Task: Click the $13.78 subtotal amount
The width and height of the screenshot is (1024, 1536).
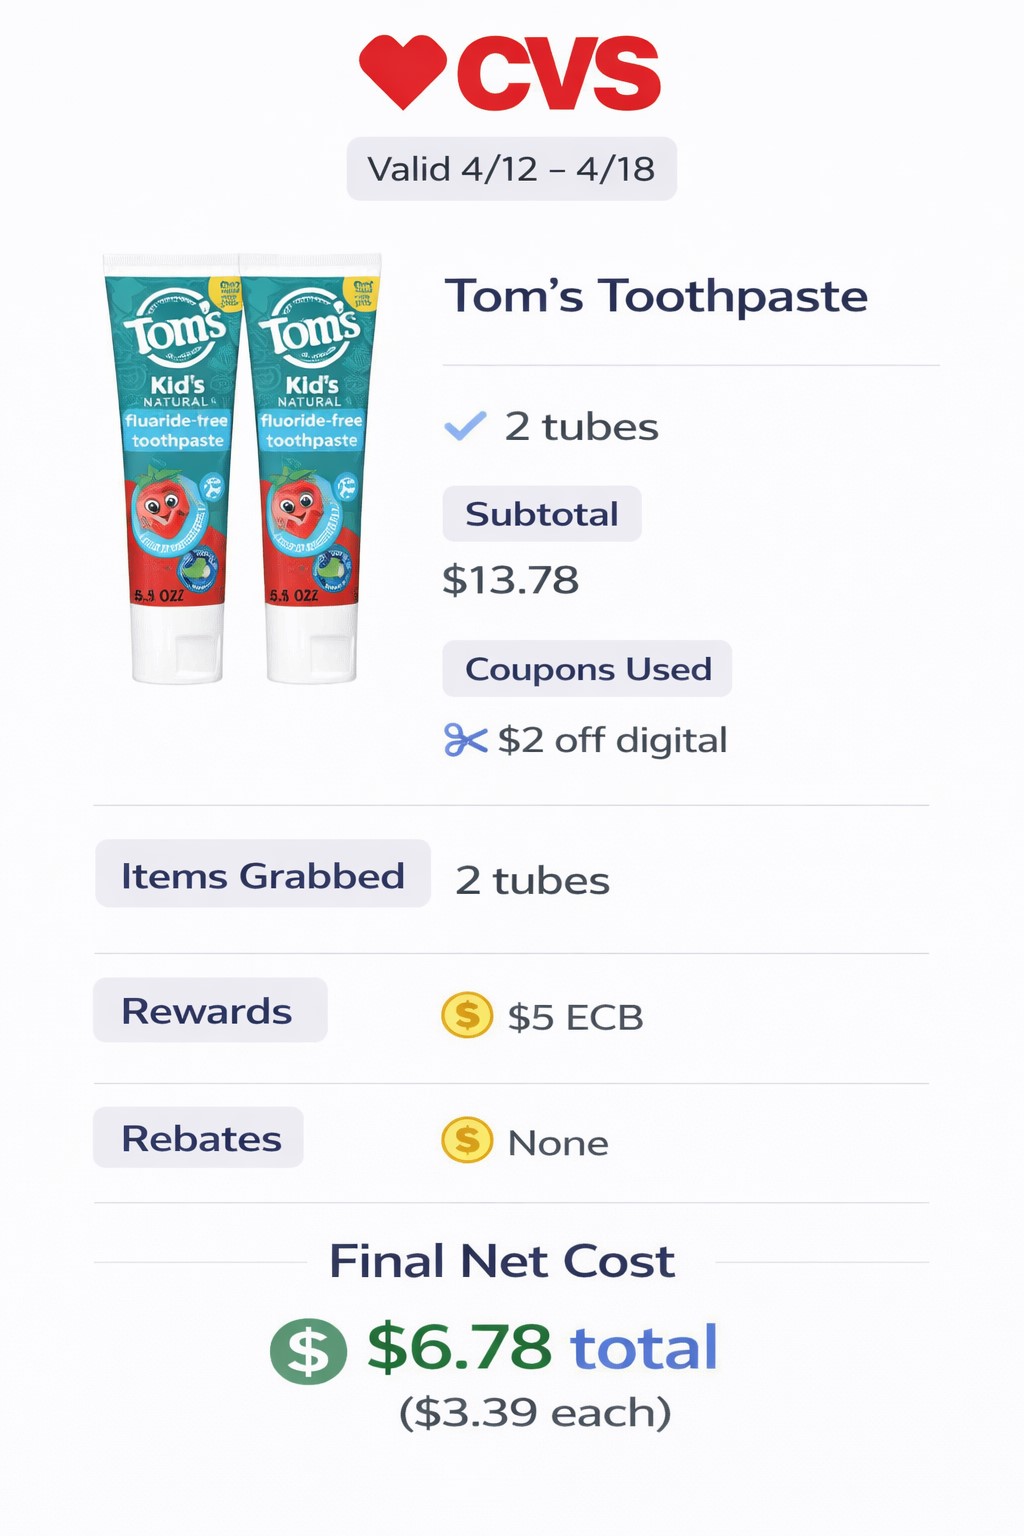Action: click(x=510, y=580)
